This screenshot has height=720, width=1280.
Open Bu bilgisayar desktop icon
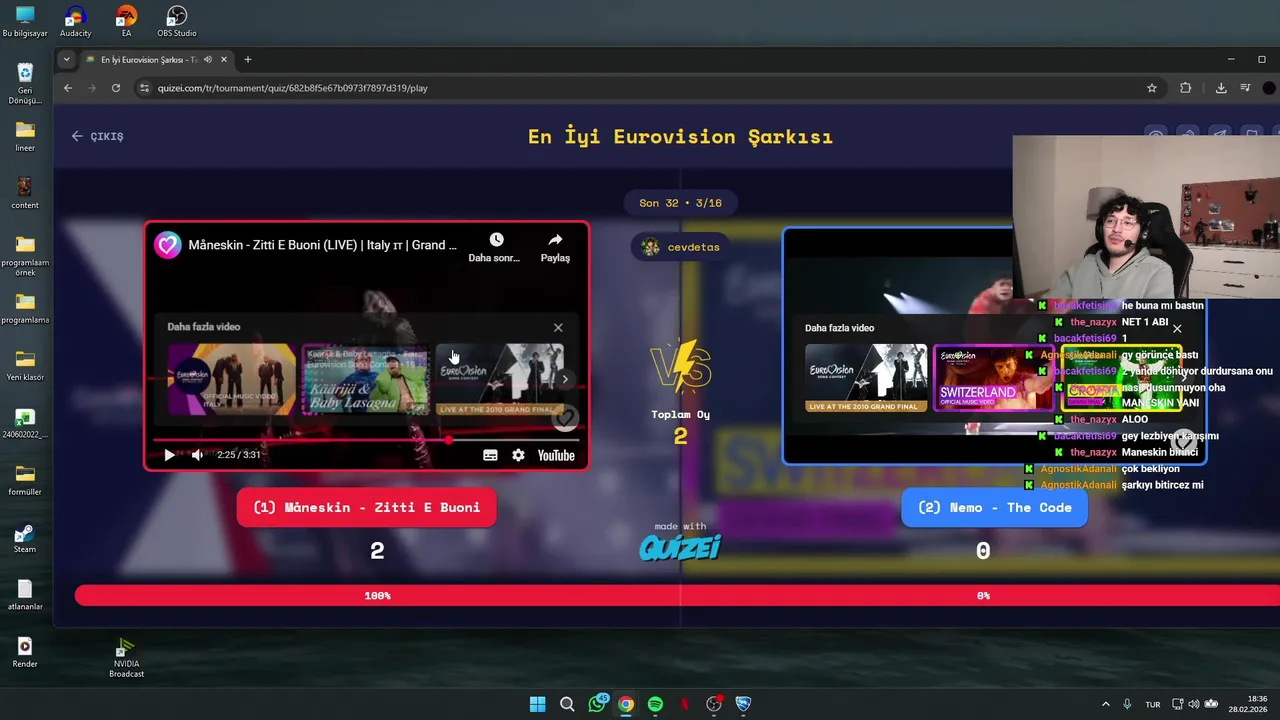25,21
